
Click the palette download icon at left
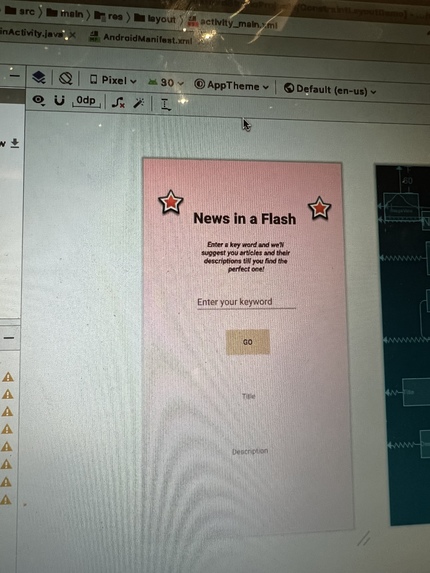tap(15, 143)
